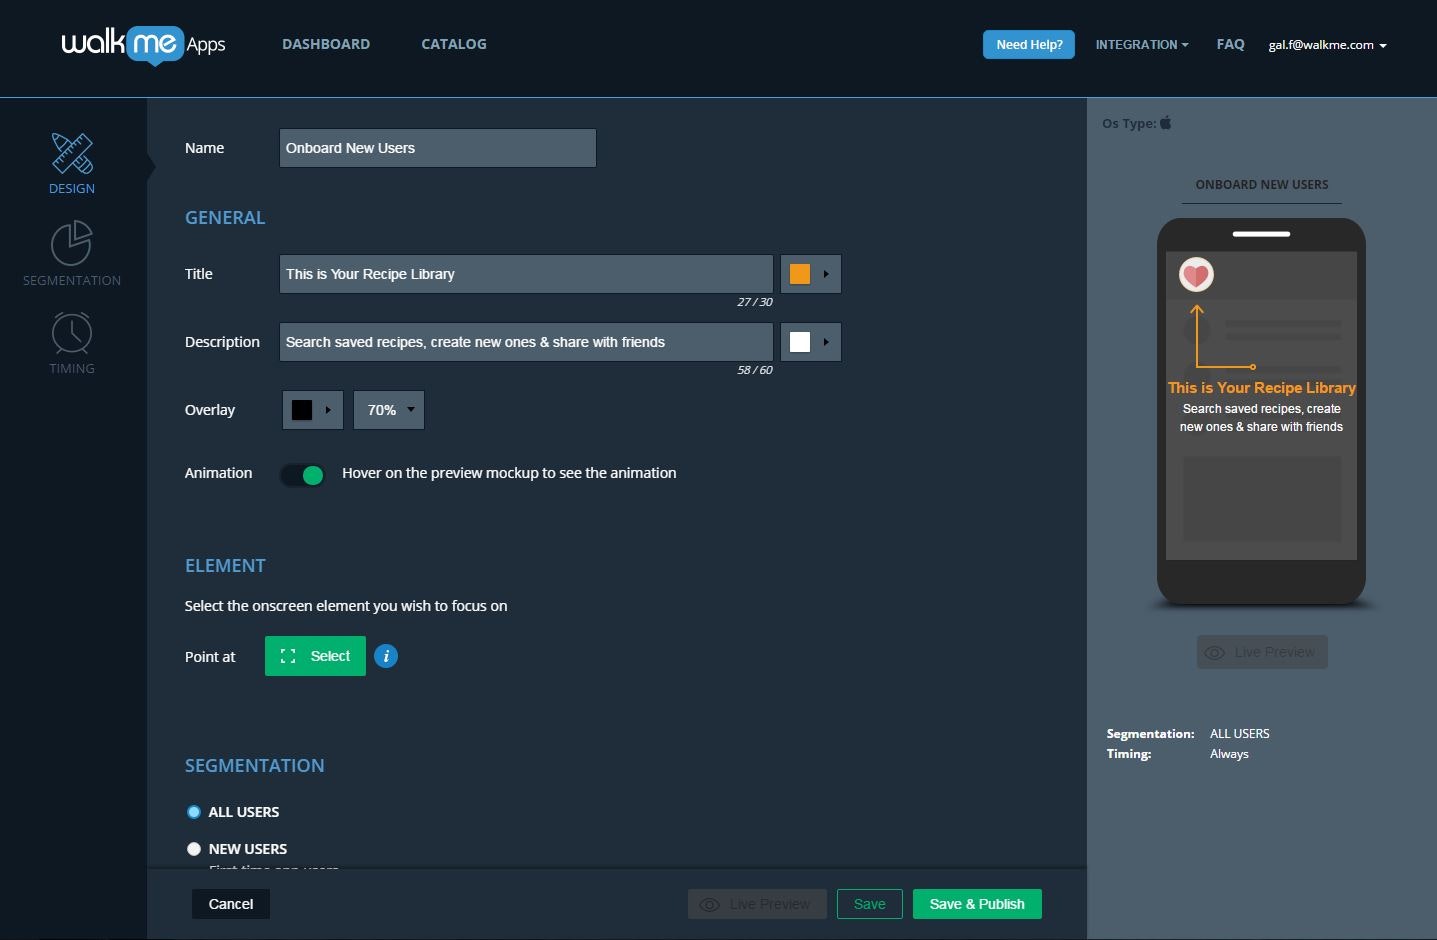Switch to the DASHBOARD tab
Image resolution: width=1437 pixels, height=940 pixels.
(326, 44)
